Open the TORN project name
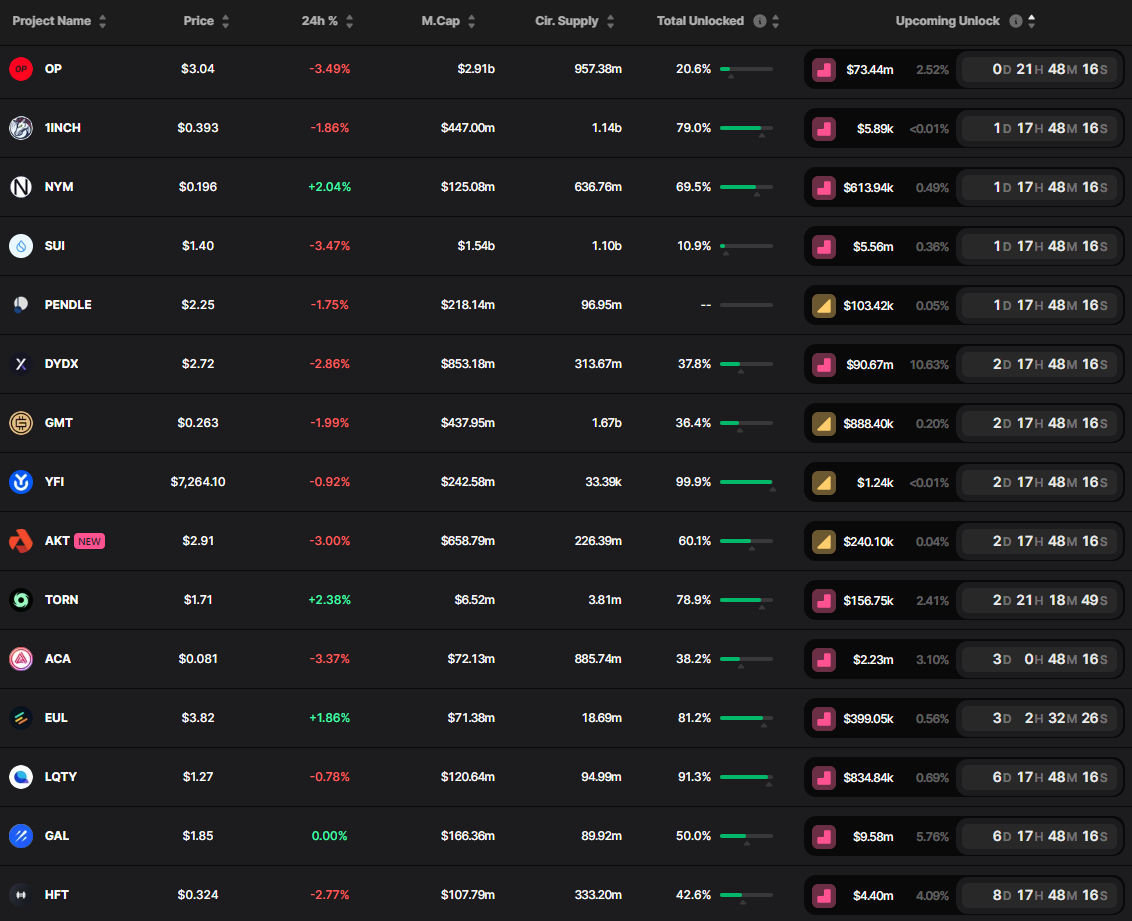 point(61,600)
